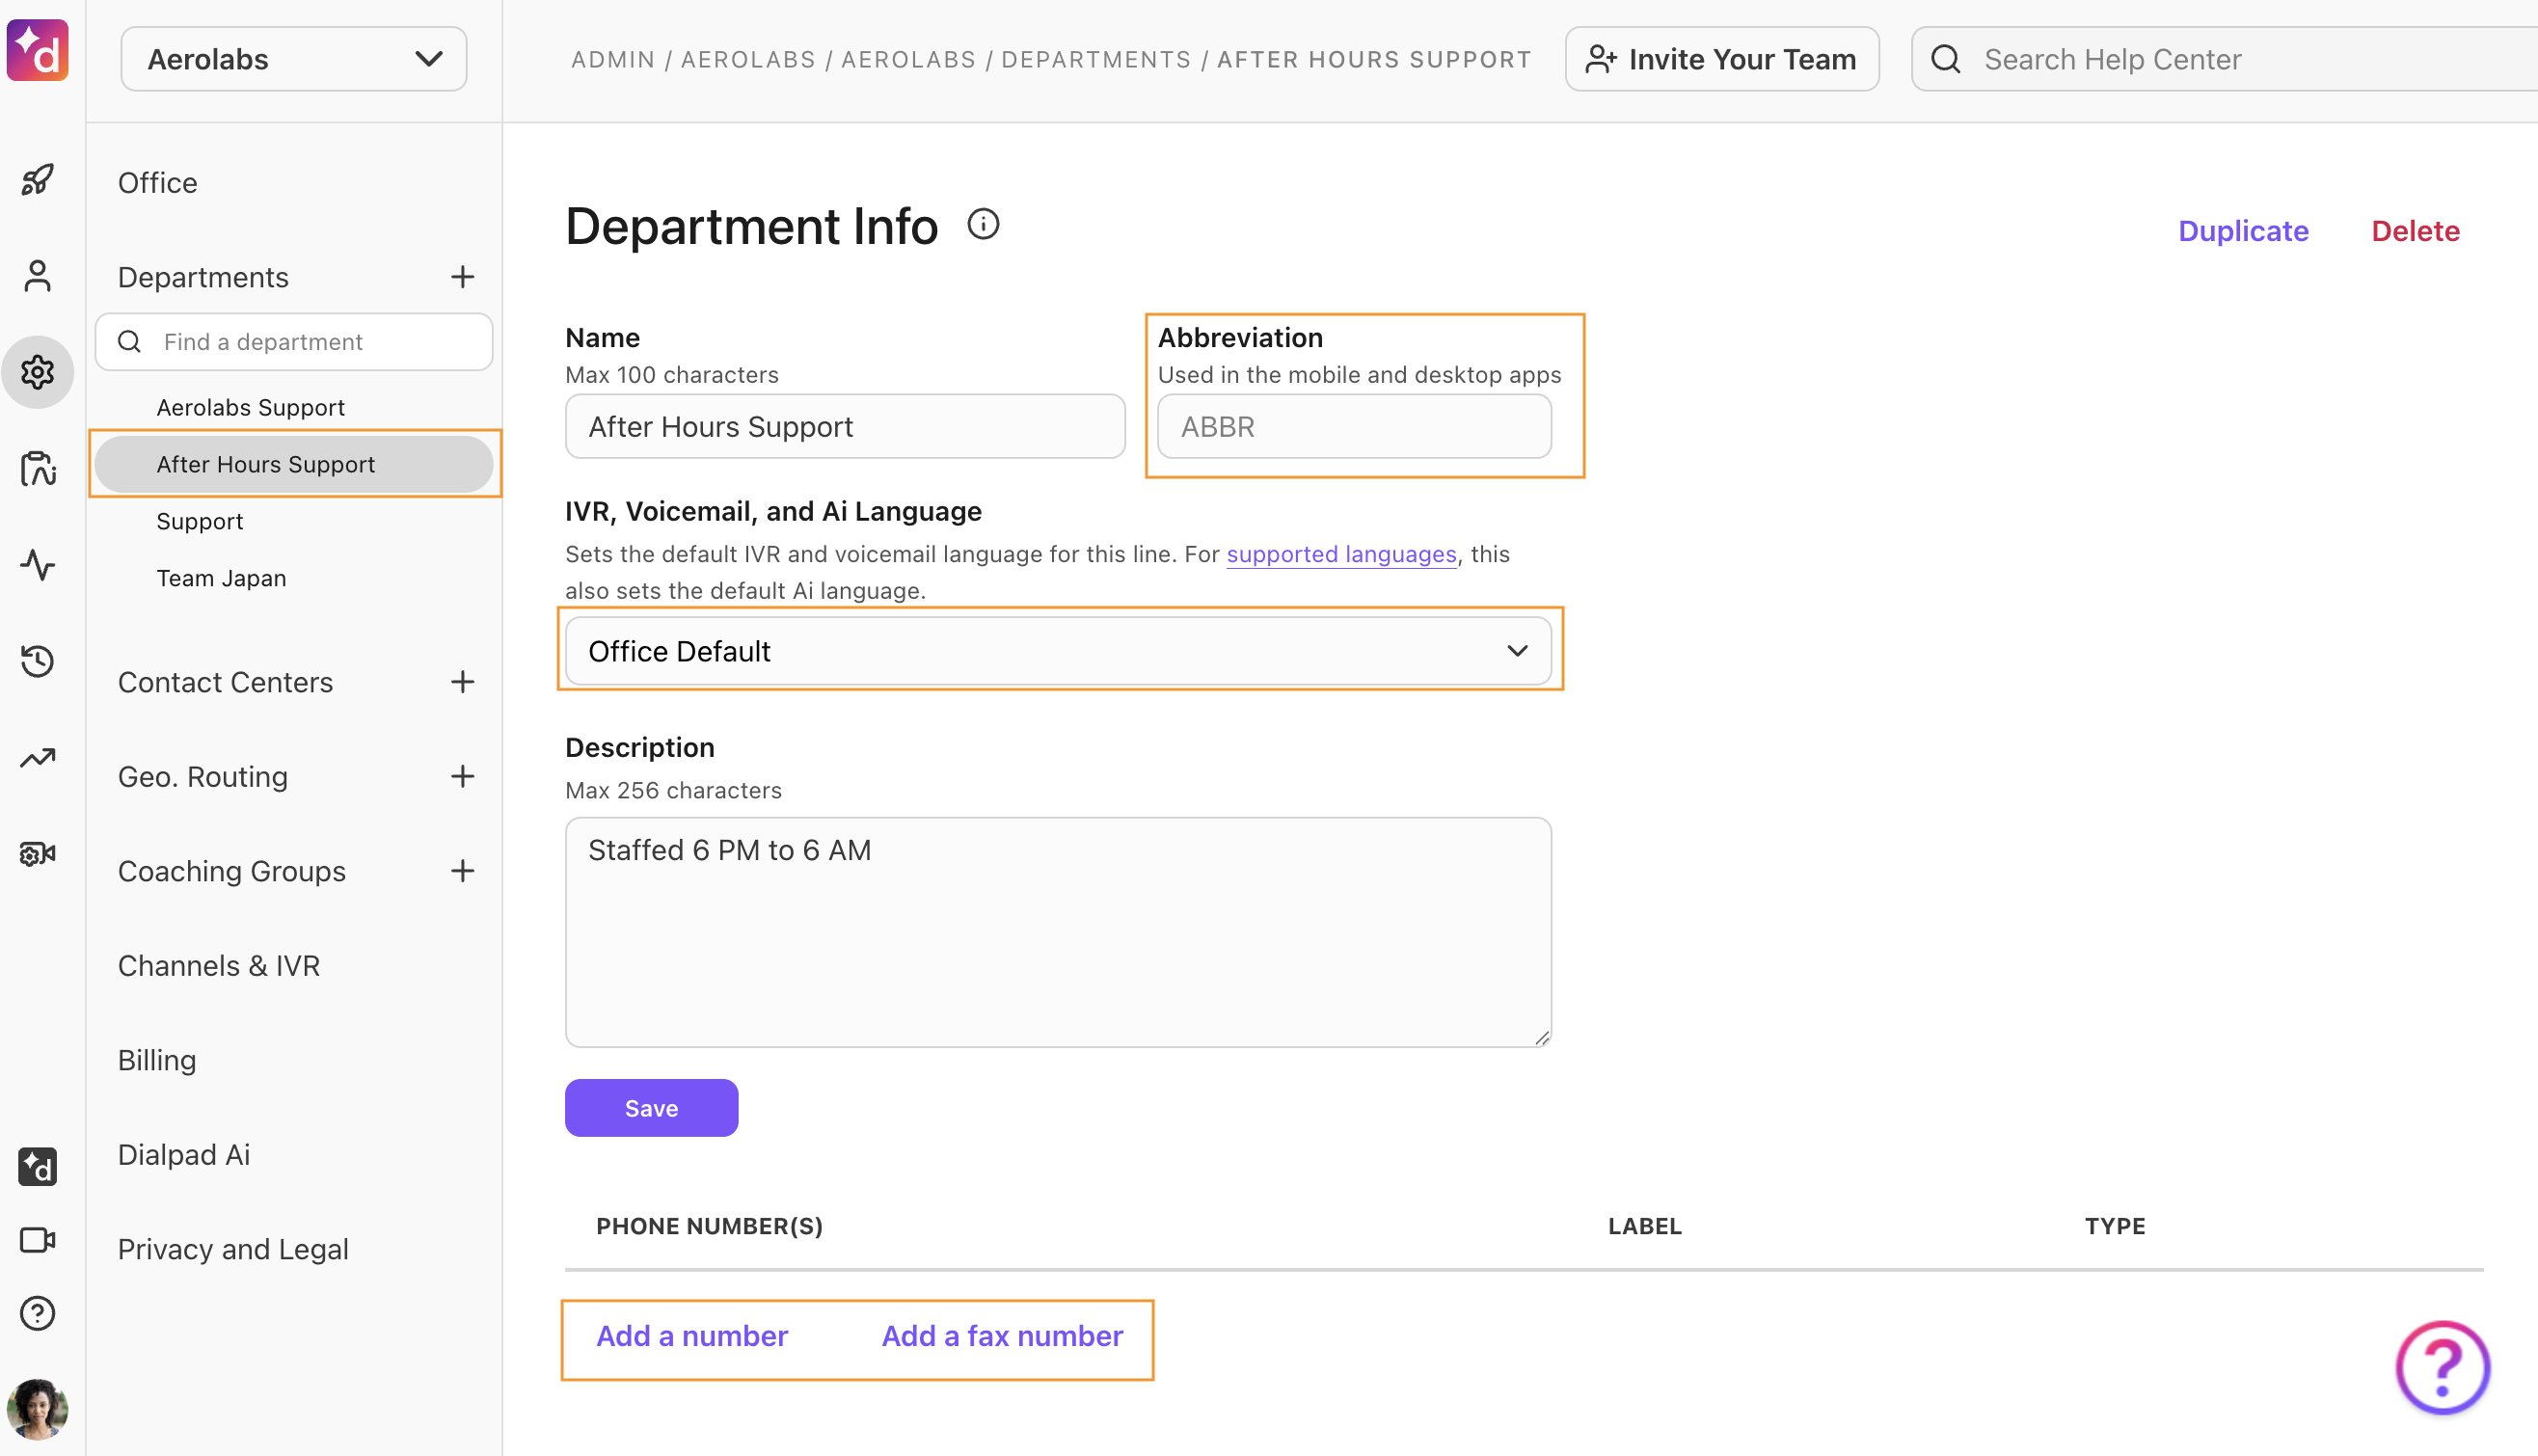Select Team Japan department
2538x1456 pixels.
tap(221, 578)
